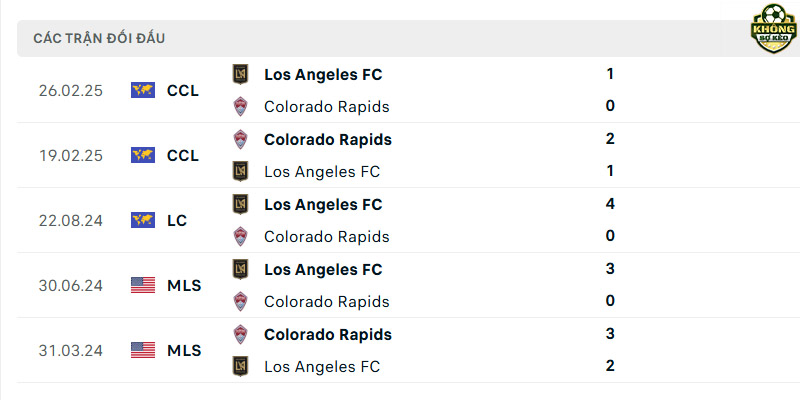
Task: Open Los Angeles FC in 19.02.25 match
Action: (322, 172)
